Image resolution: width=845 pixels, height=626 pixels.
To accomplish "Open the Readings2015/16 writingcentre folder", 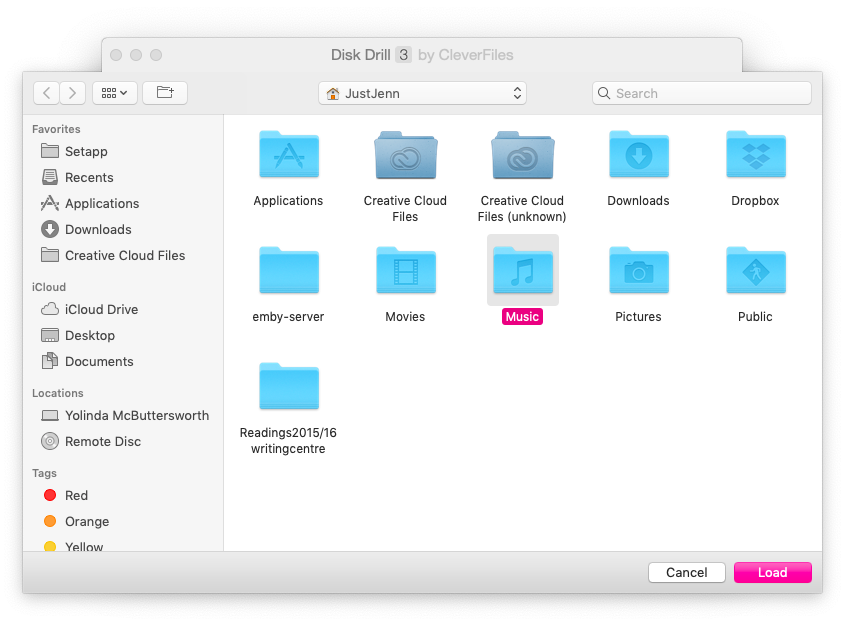I will click(x=288, y=387).
